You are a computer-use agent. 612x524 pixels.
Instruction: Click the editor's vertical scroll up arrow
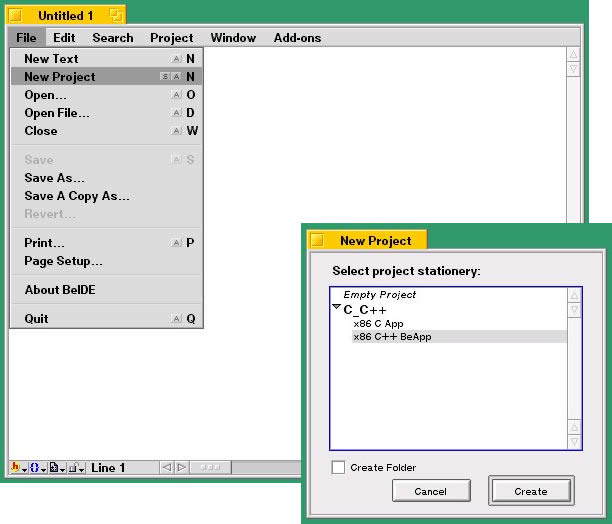coord(573,54)
